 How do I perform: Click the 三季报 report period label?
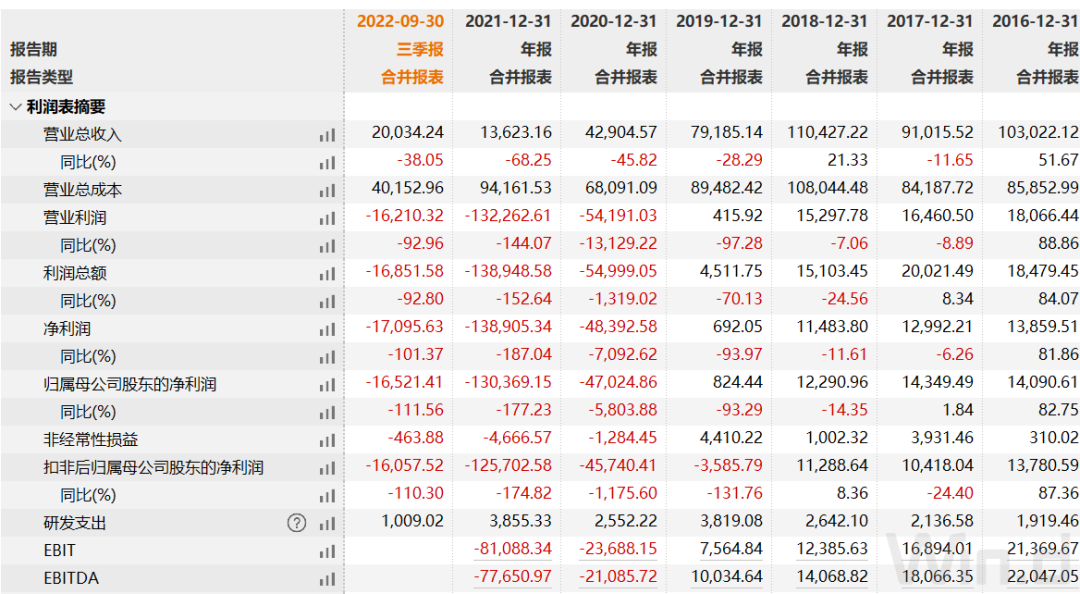pyautogui.click(x=420, y=50)
